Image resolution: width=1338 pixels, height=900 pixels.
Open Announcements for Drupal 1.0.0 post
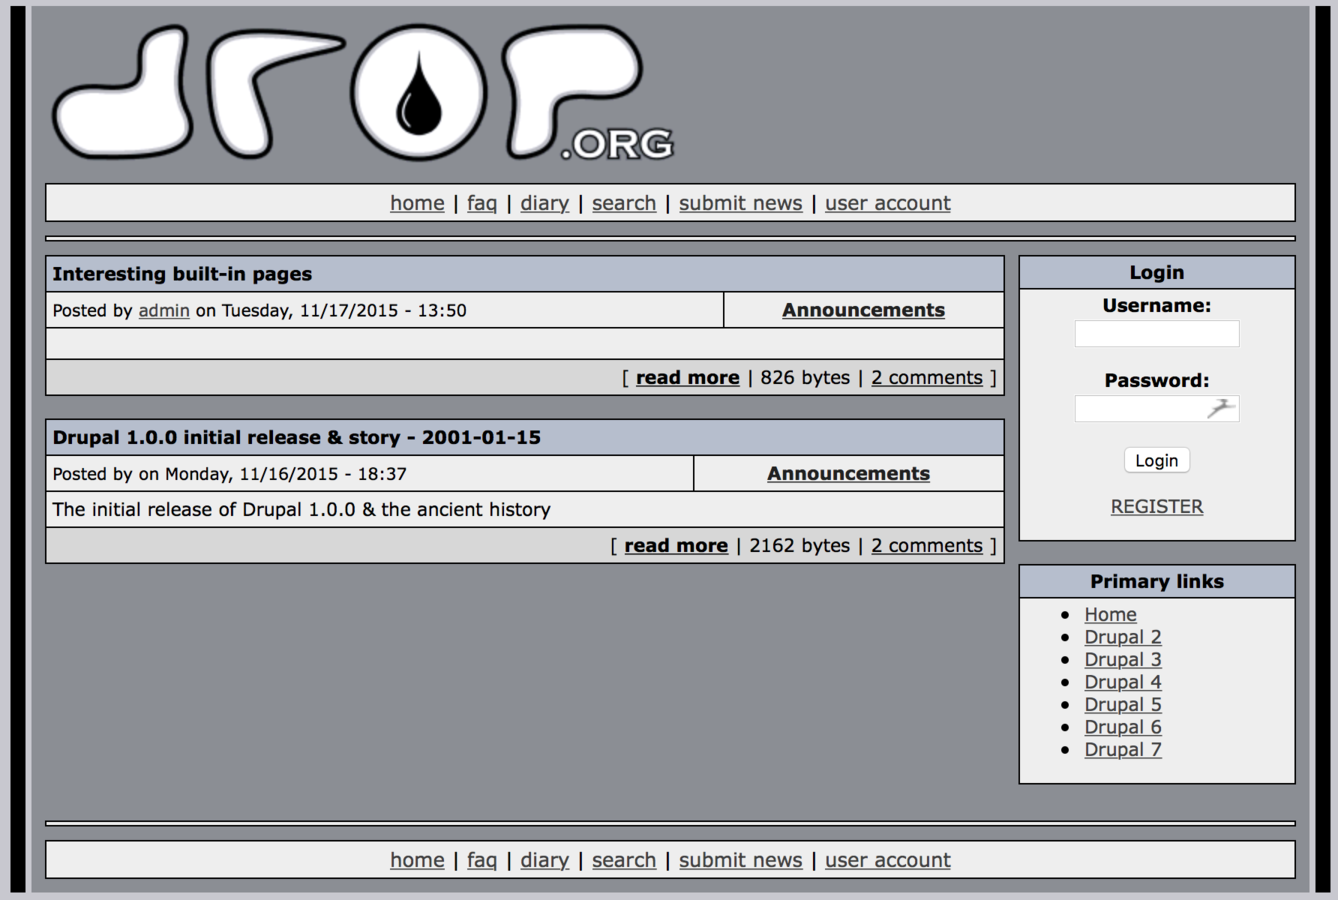click(848, 473)
